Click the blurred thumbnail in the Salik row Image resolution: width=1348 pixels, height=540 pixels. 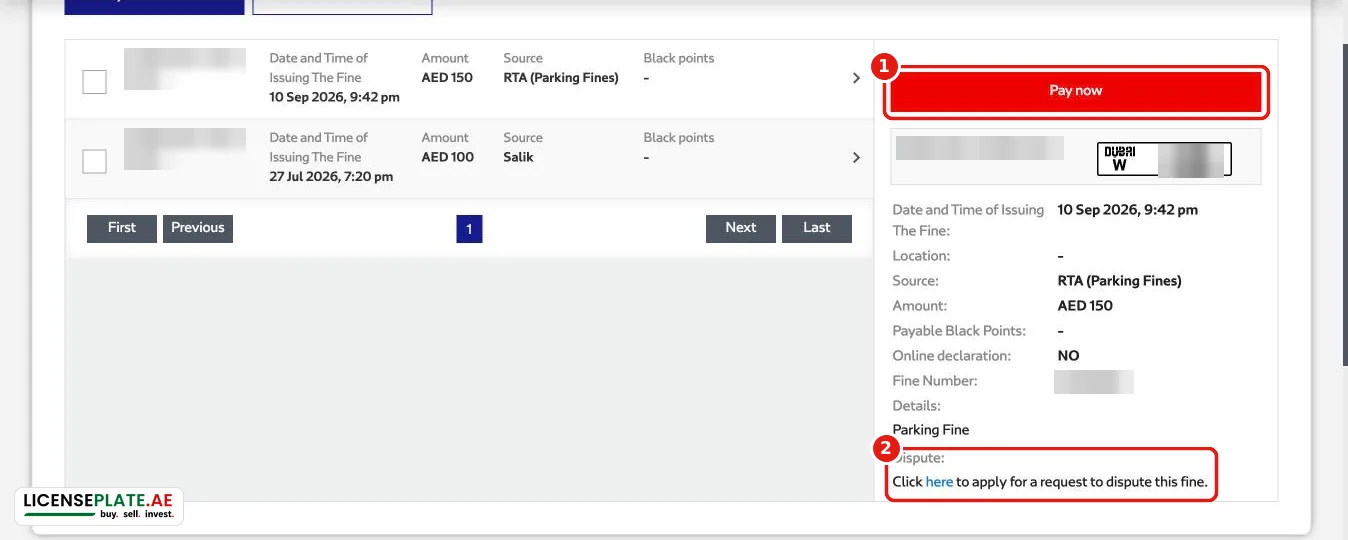coord(185,148)
